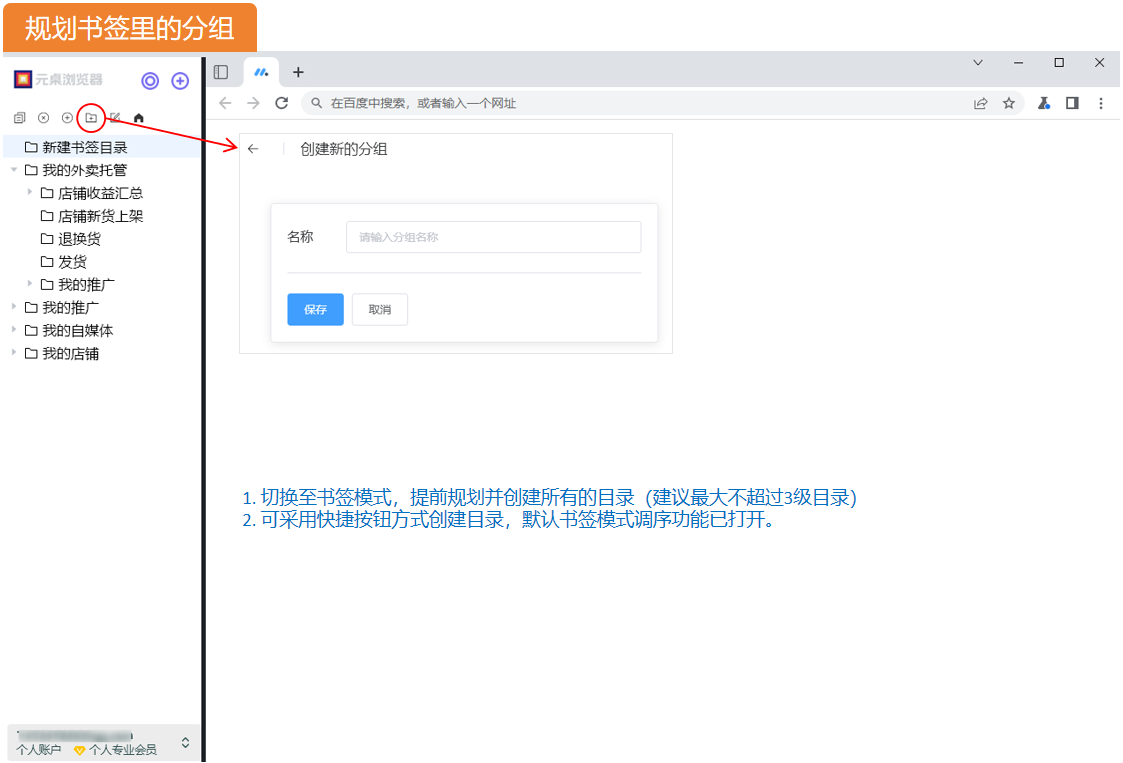1123x763 pixels.
Task: Open the flask extension icon
Action: pos(1044,103)
